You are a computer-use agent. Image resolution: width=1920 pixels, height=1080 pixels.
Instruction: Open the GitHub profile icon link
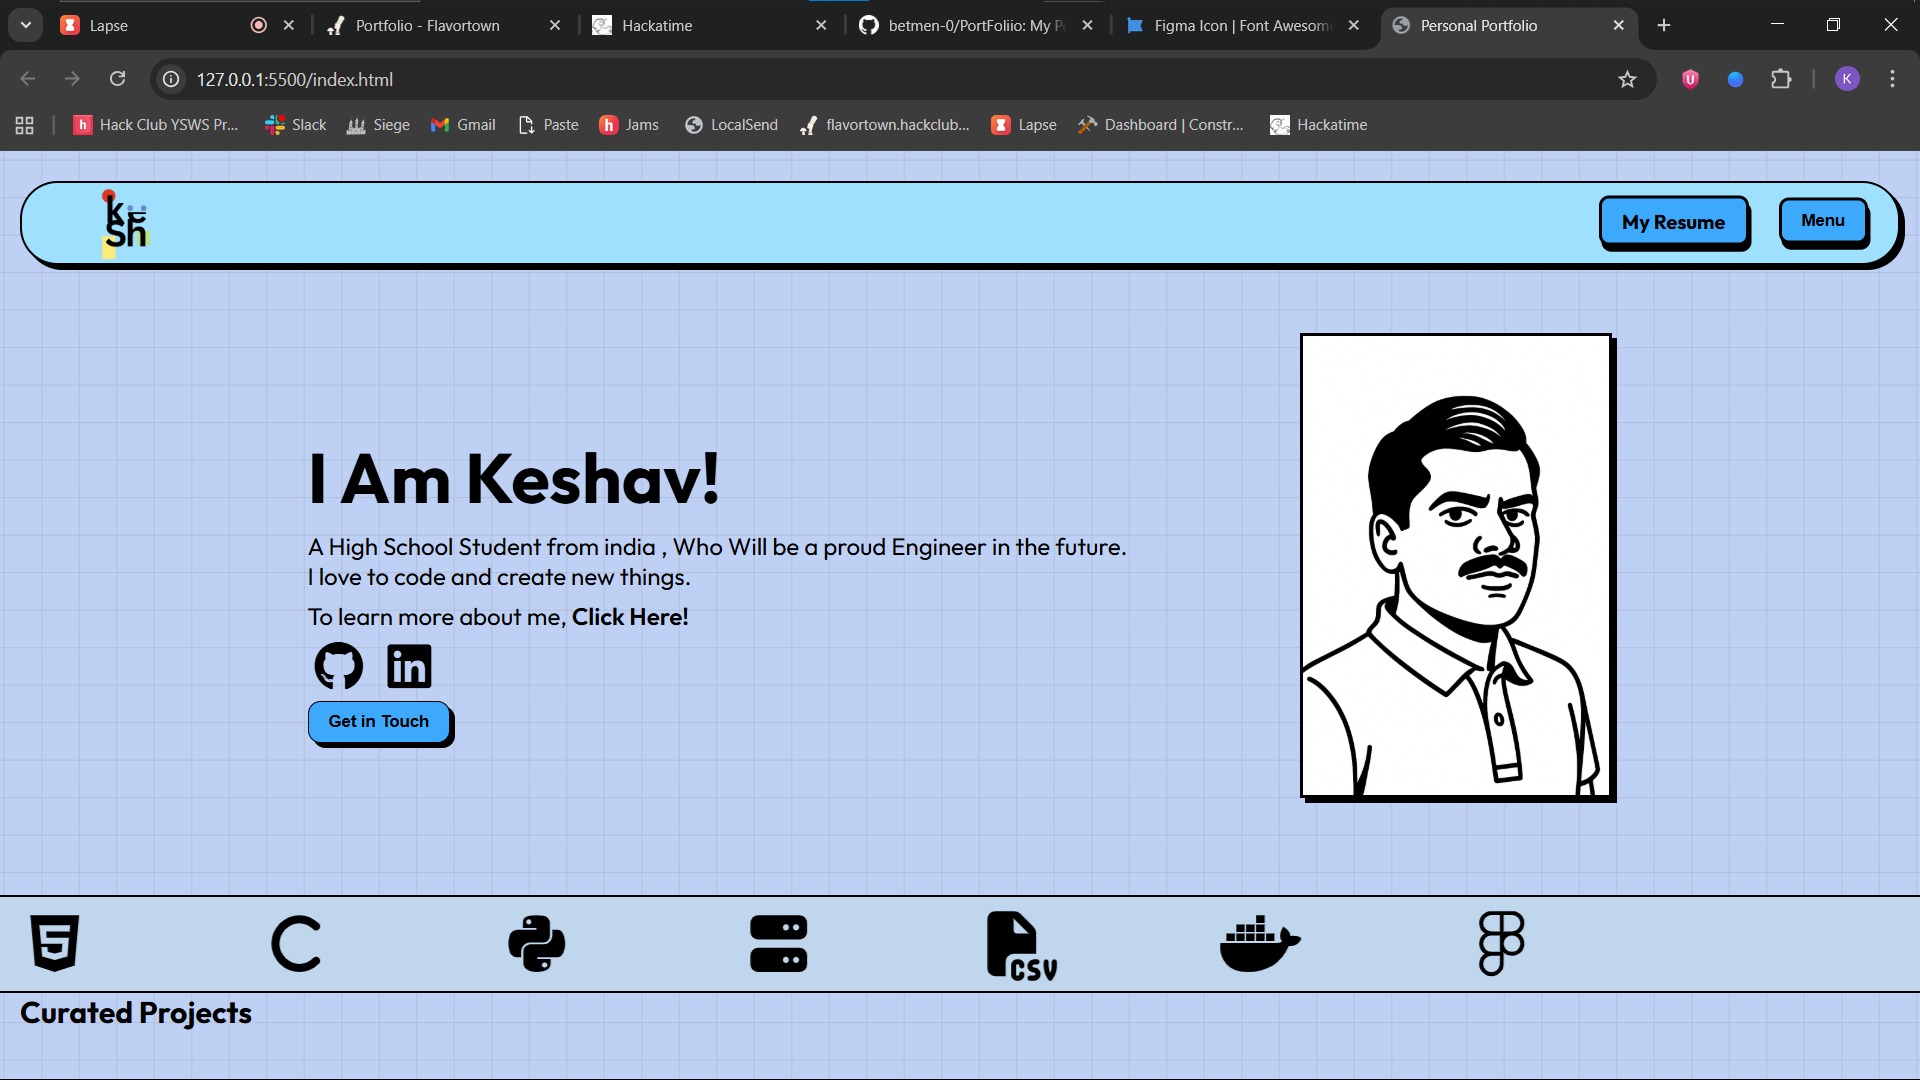[x=339, y=666]
